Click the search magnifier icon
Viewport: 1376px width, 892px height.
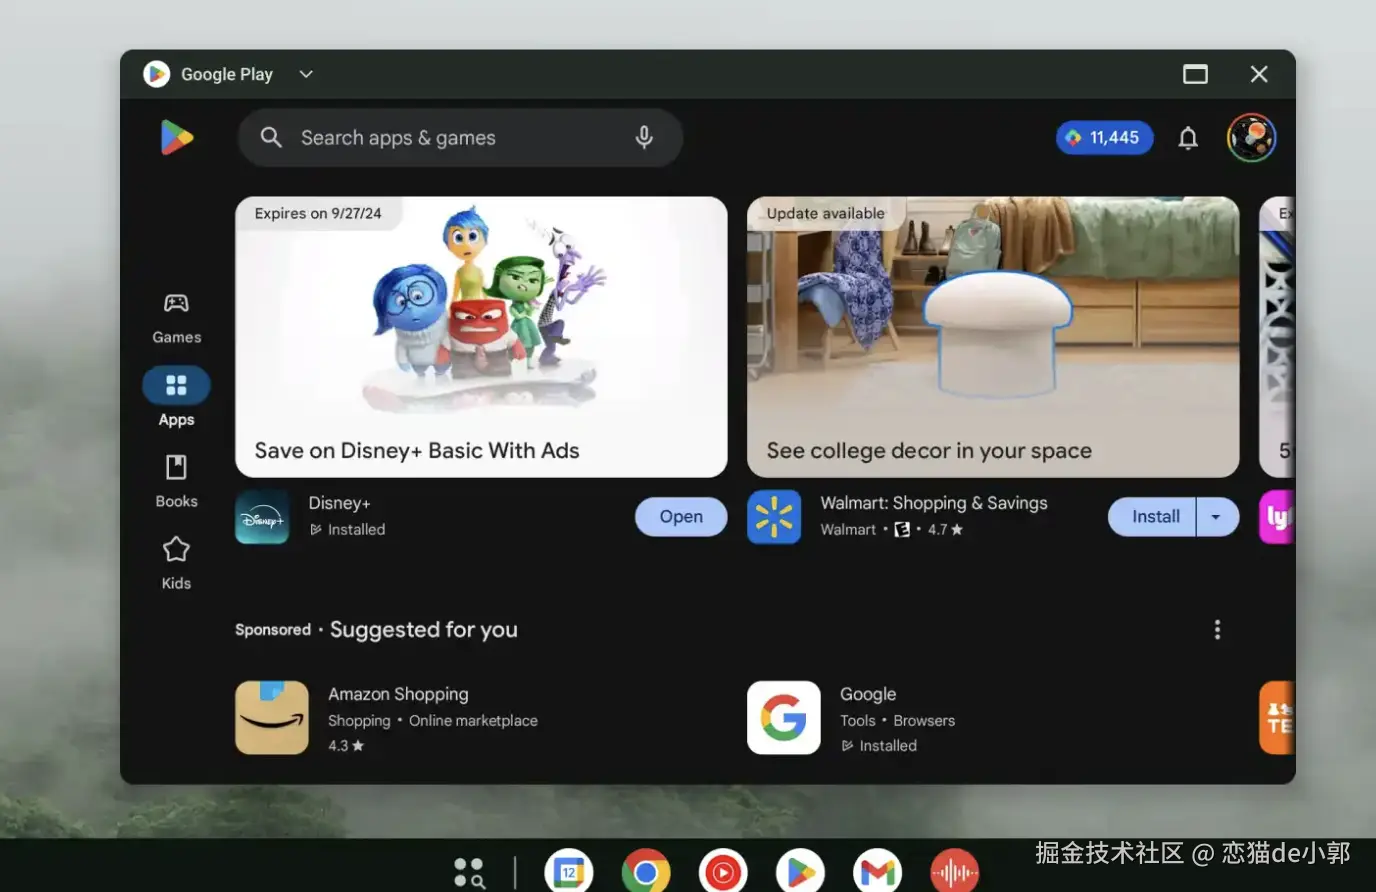coord(271,137)
